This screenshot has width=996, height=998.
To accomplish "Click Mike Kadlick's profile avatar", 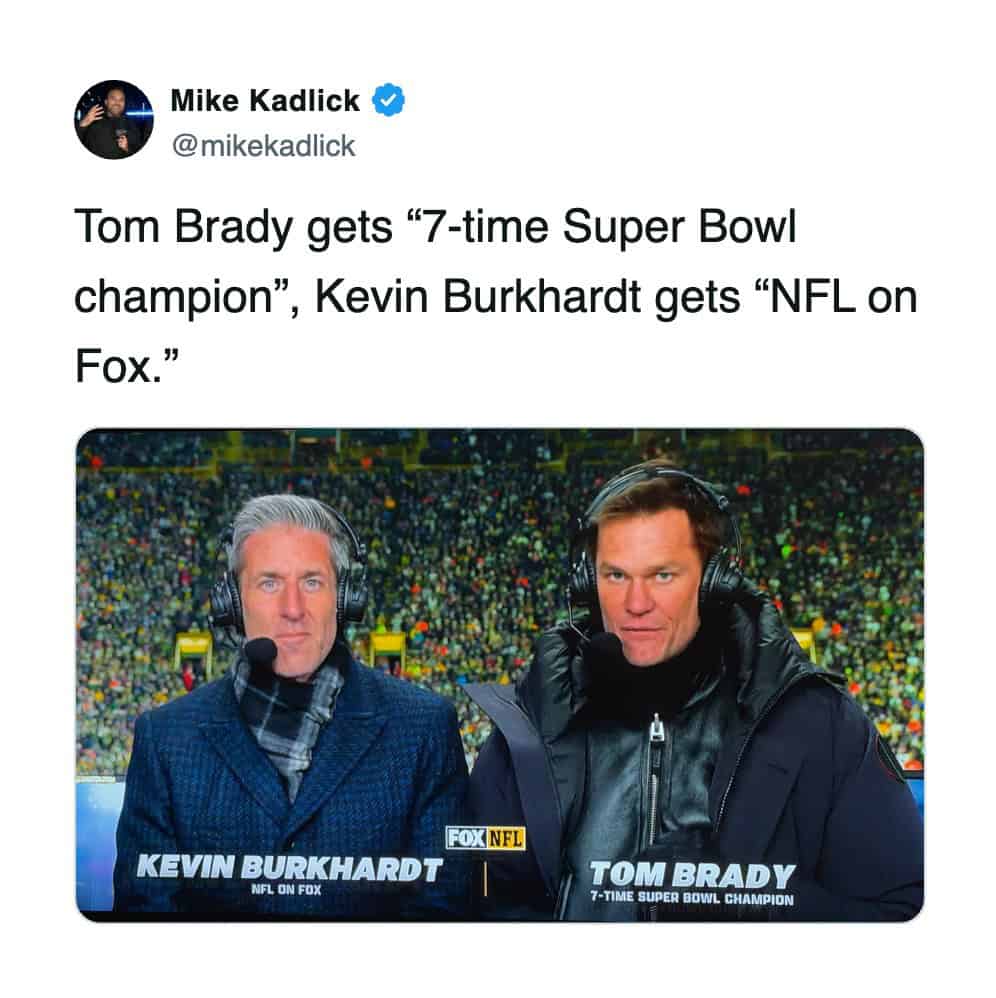I will (x=114, y=120).
